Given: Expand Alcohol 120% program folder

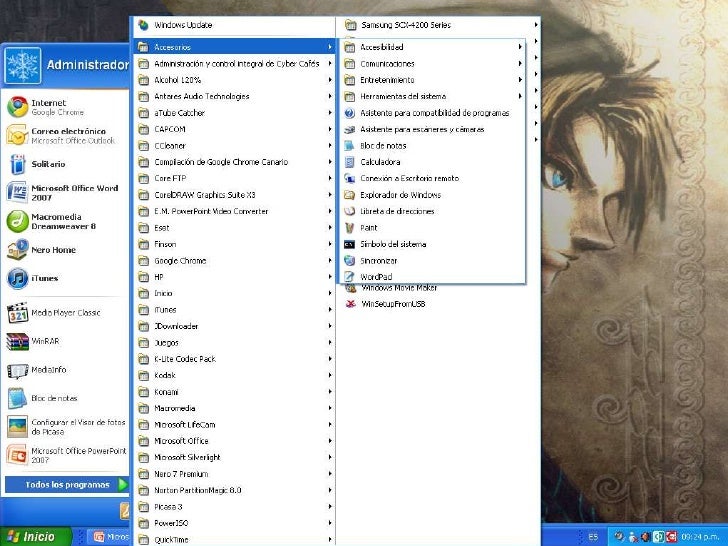Looking at the screenshot, I should pos(234,80).
